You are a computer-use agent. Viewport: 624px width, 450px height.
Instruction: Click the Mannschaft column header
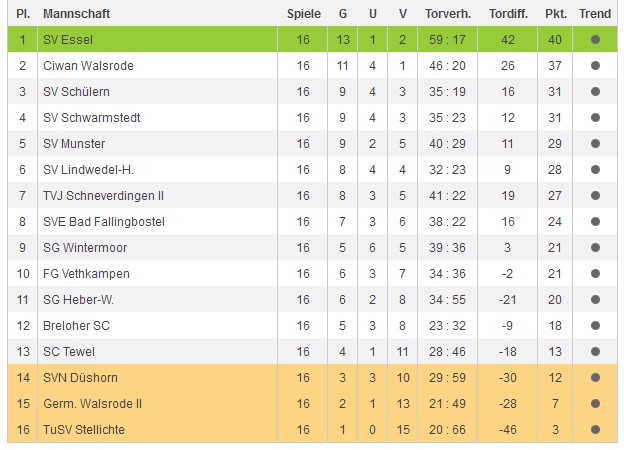tap(77, 14)
